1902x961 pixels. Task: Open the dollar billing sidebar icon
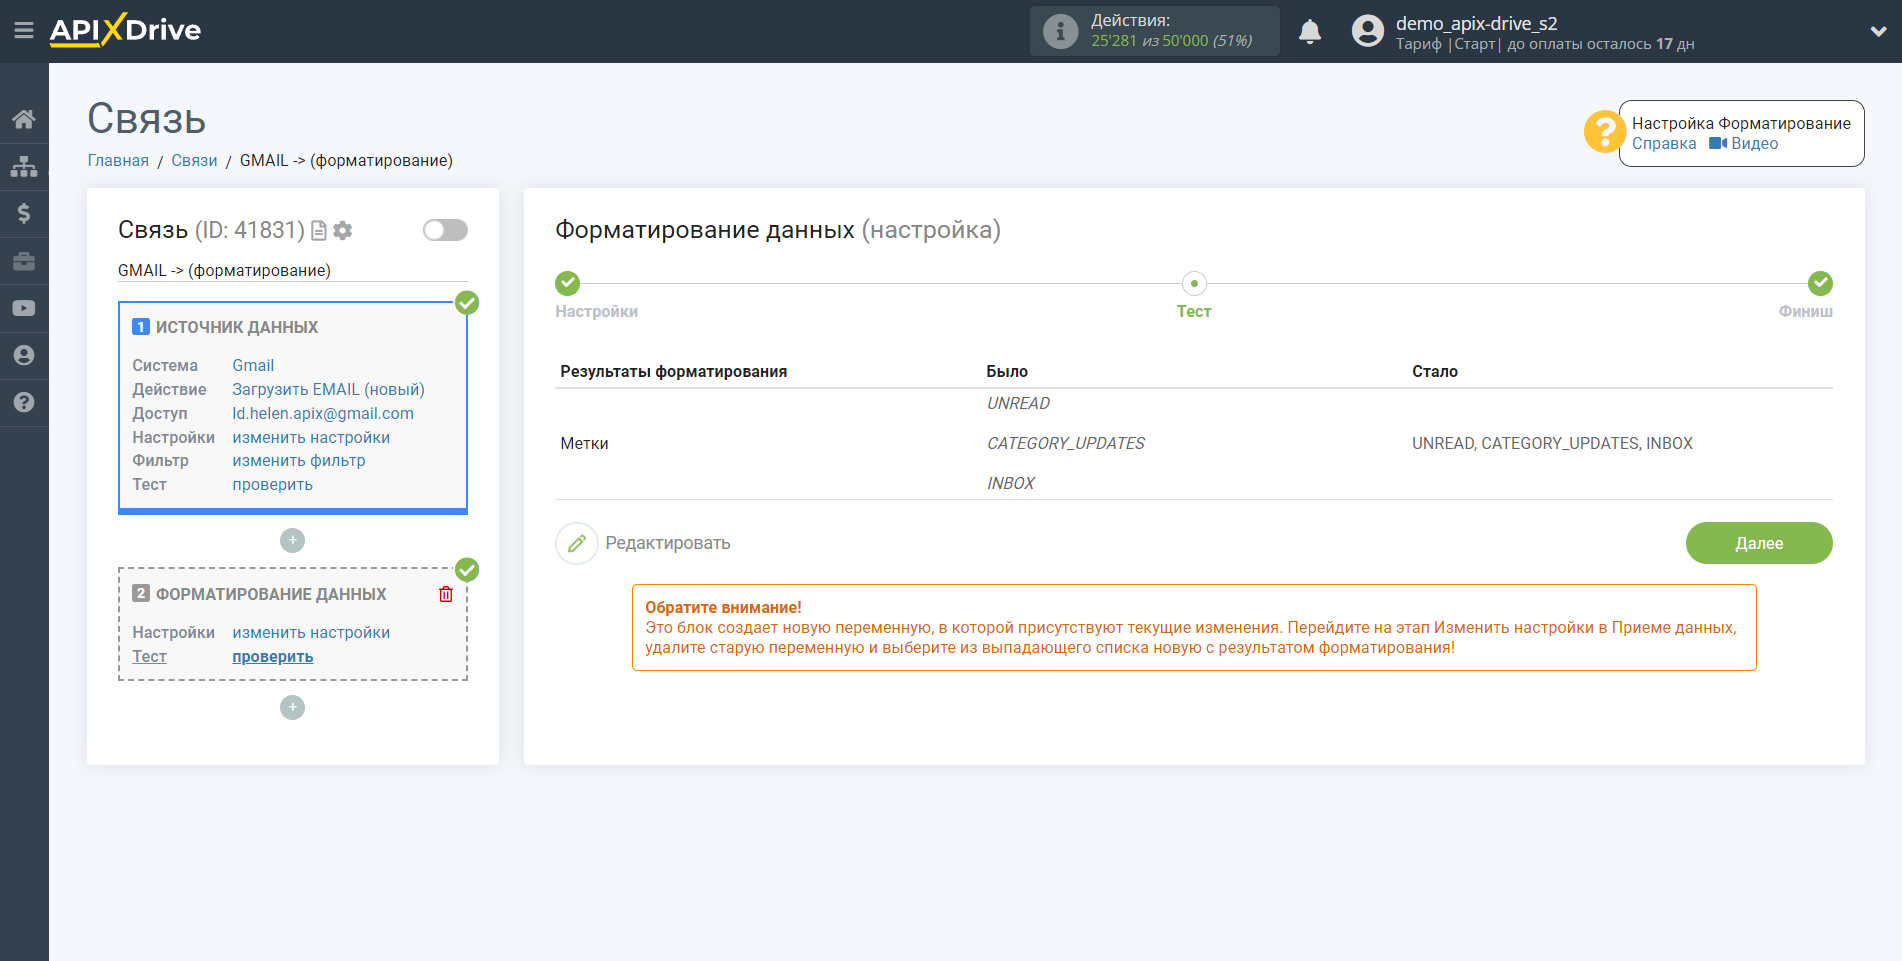(24, 213)
